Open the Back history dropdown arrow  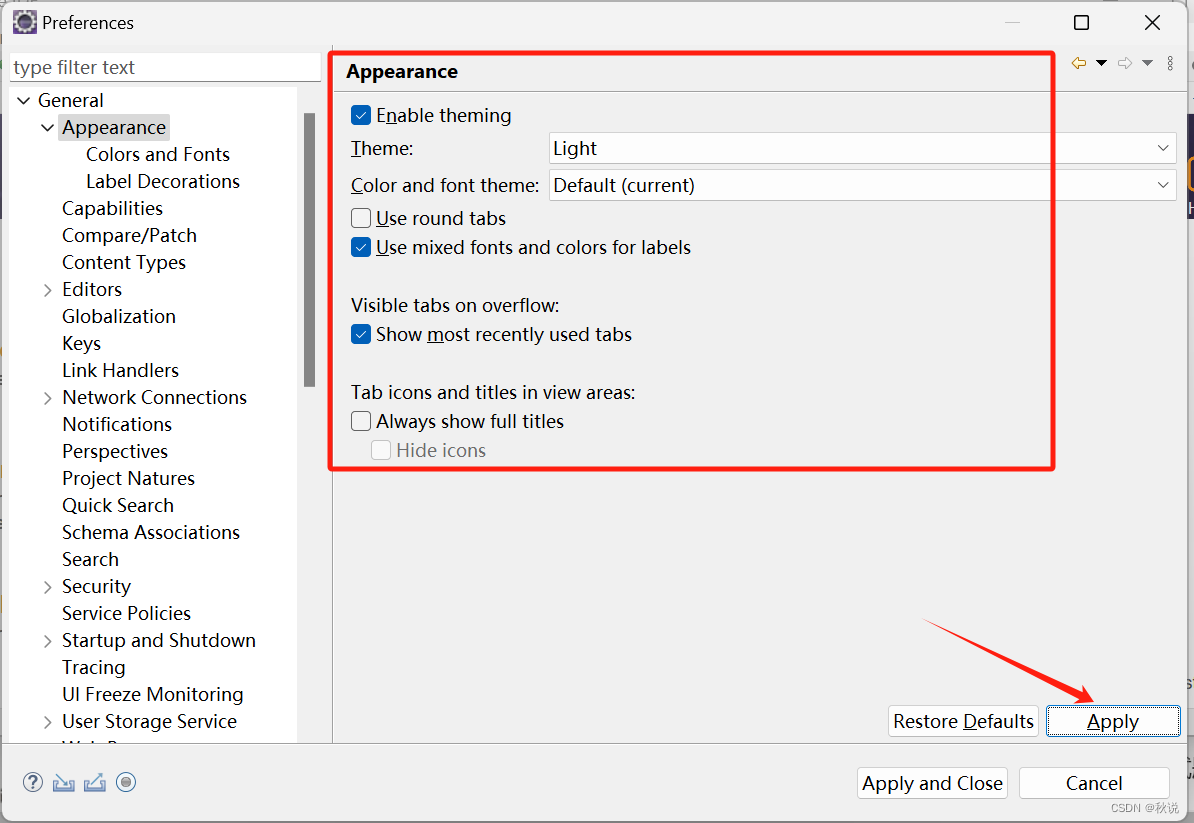(x=1101, y=63)
